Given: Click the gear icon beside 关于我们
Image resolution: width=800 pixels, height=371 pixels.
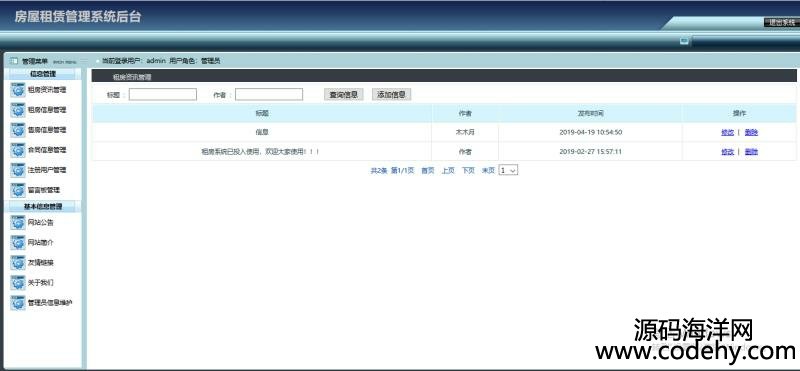Looking at the screenshot, I should (18, 283).
